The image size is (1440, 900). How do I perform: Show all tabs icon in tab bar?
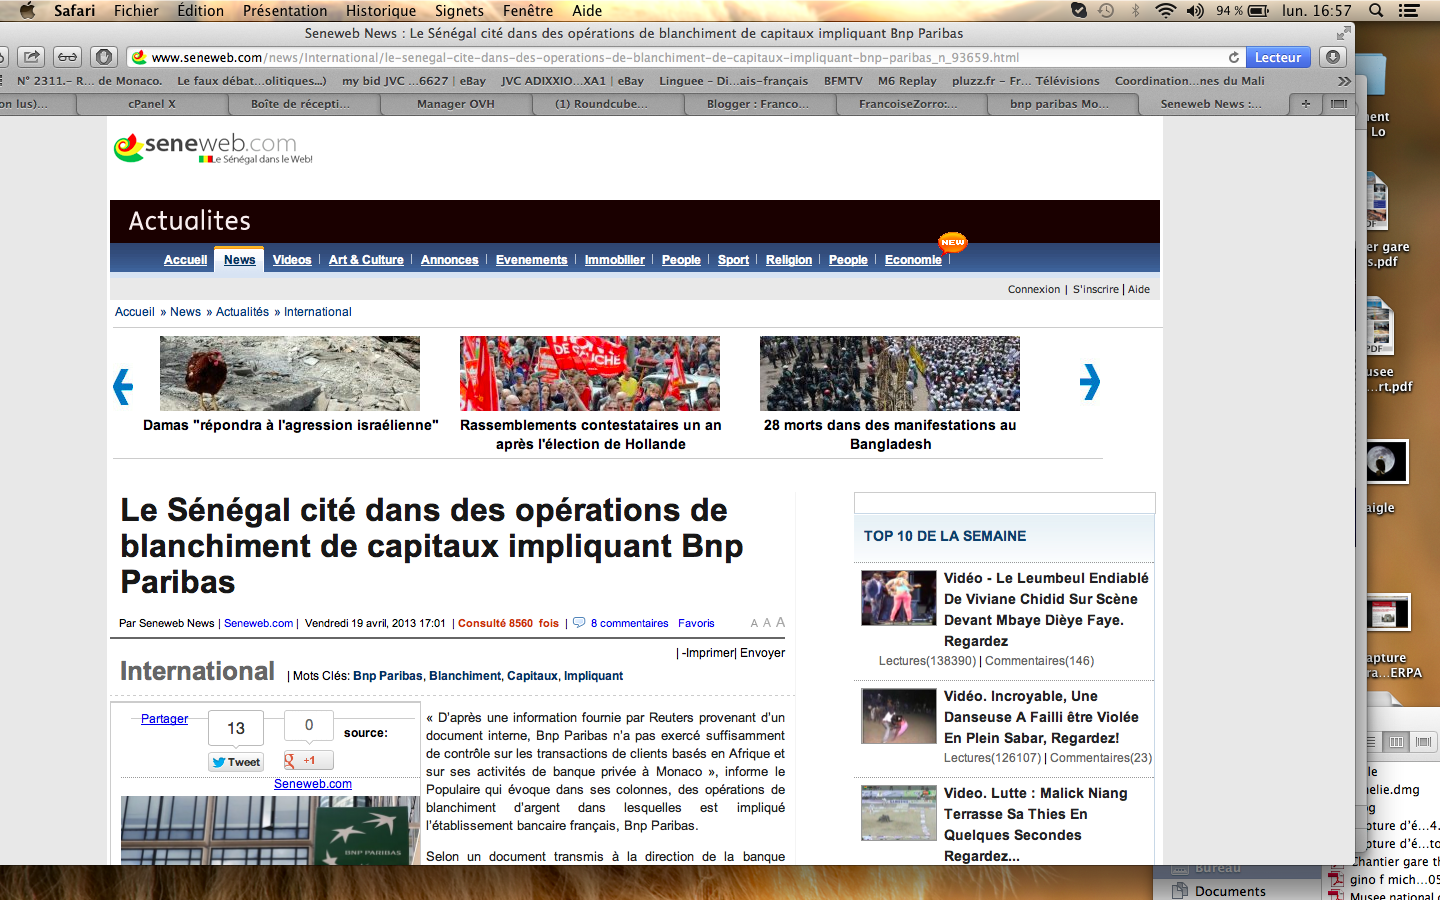pyautogui.click(x=1339, y=103)
